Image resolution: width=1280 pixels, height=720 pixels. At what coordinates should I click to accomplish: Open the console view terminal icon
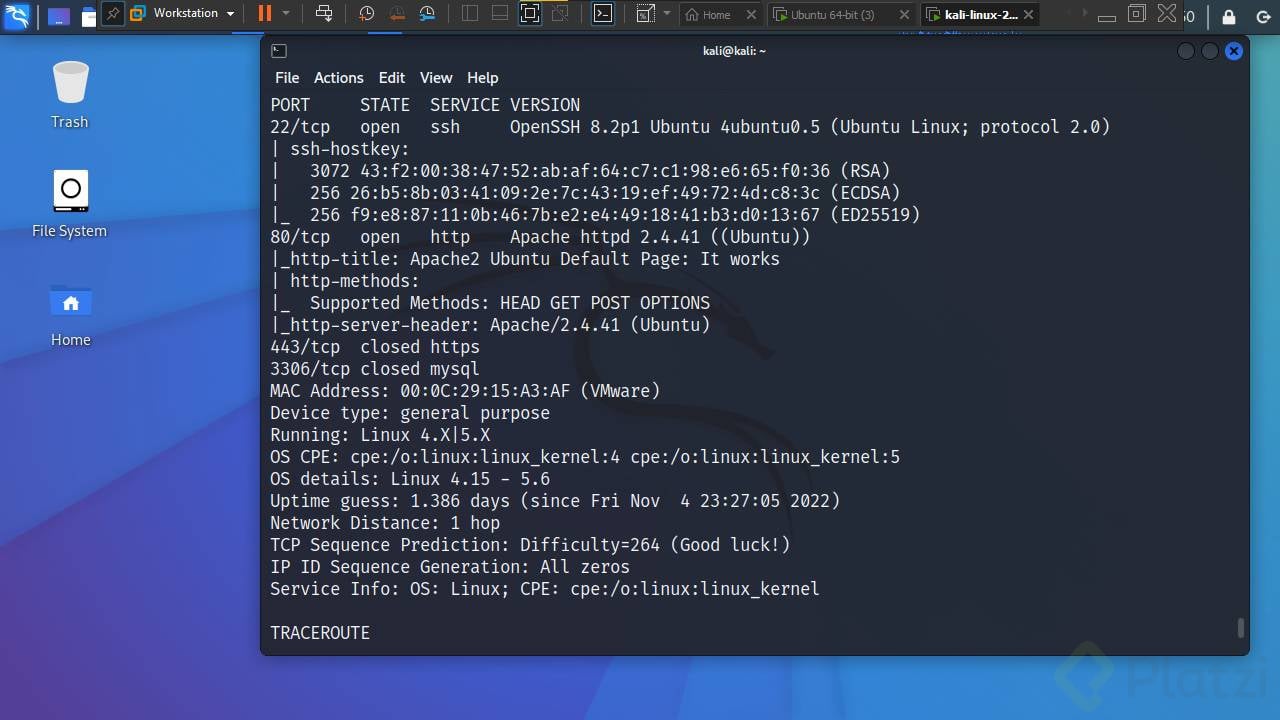click(602, 13)
